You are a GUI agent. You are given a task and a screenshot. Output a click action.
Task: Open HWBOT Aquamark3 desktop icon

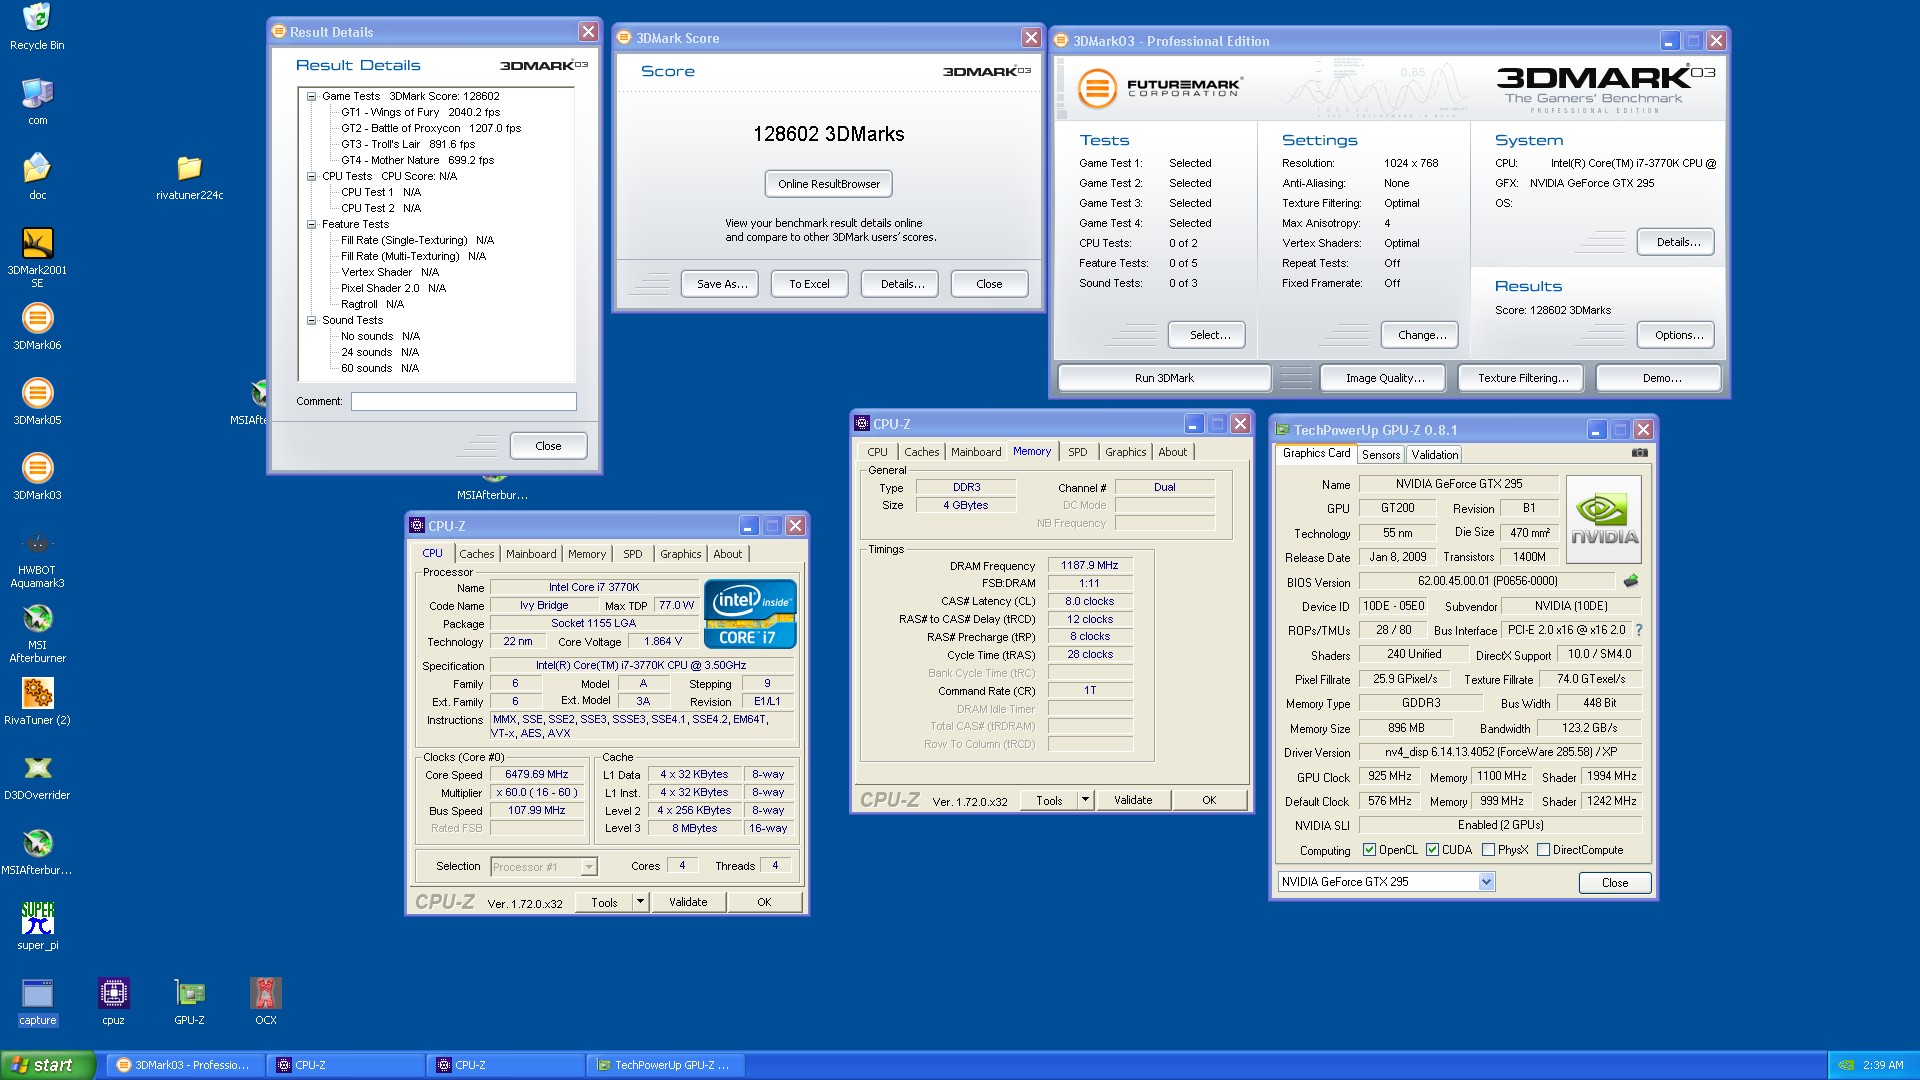pyautogui.click(x=37, y=558)
